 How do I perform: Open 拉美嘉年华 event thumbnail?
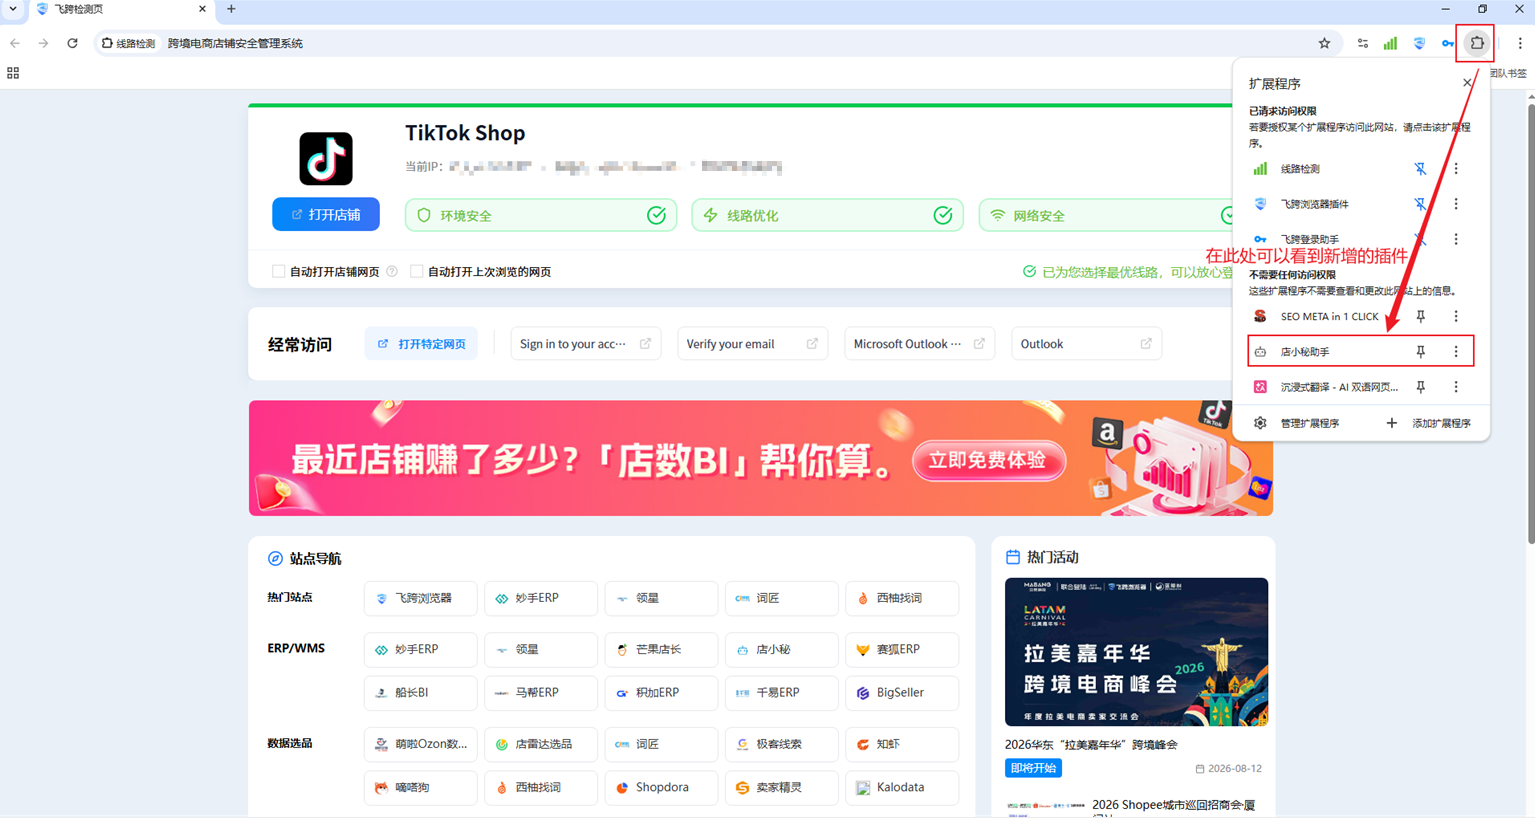[1136, 652]
